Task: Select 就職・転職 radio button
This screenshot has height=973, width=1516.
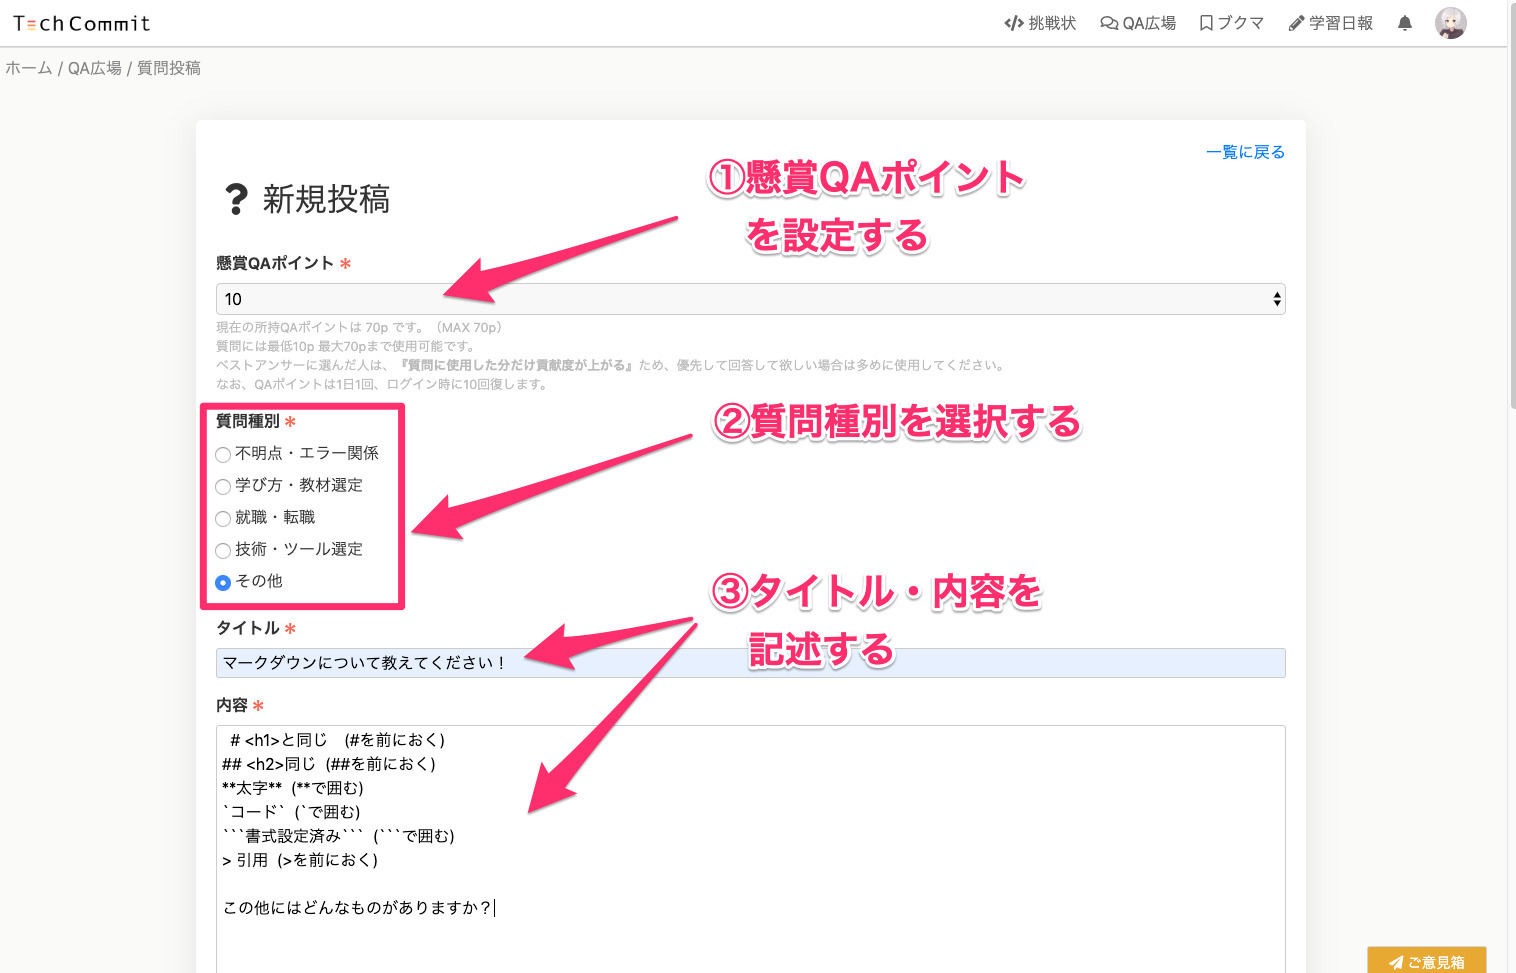Action: (x=223, y=518)
